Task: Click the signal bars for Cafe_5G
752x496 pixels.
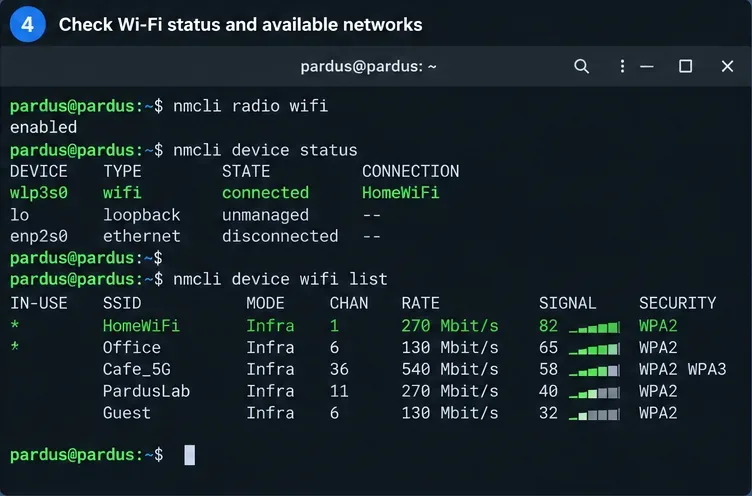Action: point(594,371)
